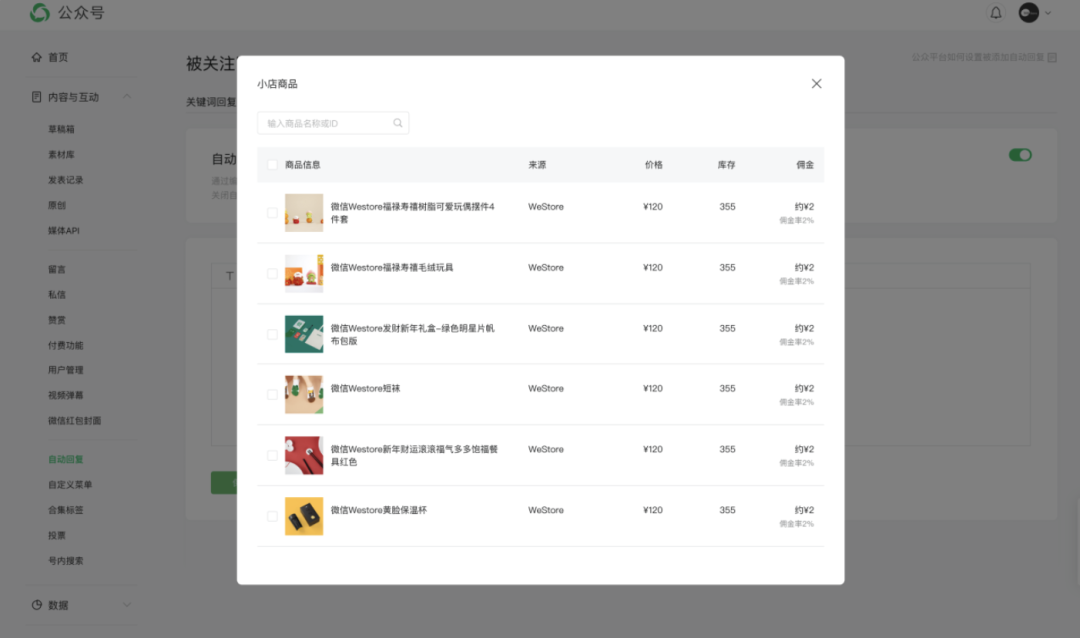The height and width of the screenshot is (638, 1080).
Task: Expand the 数据 section chevron
Action: (x=127, y=605)
